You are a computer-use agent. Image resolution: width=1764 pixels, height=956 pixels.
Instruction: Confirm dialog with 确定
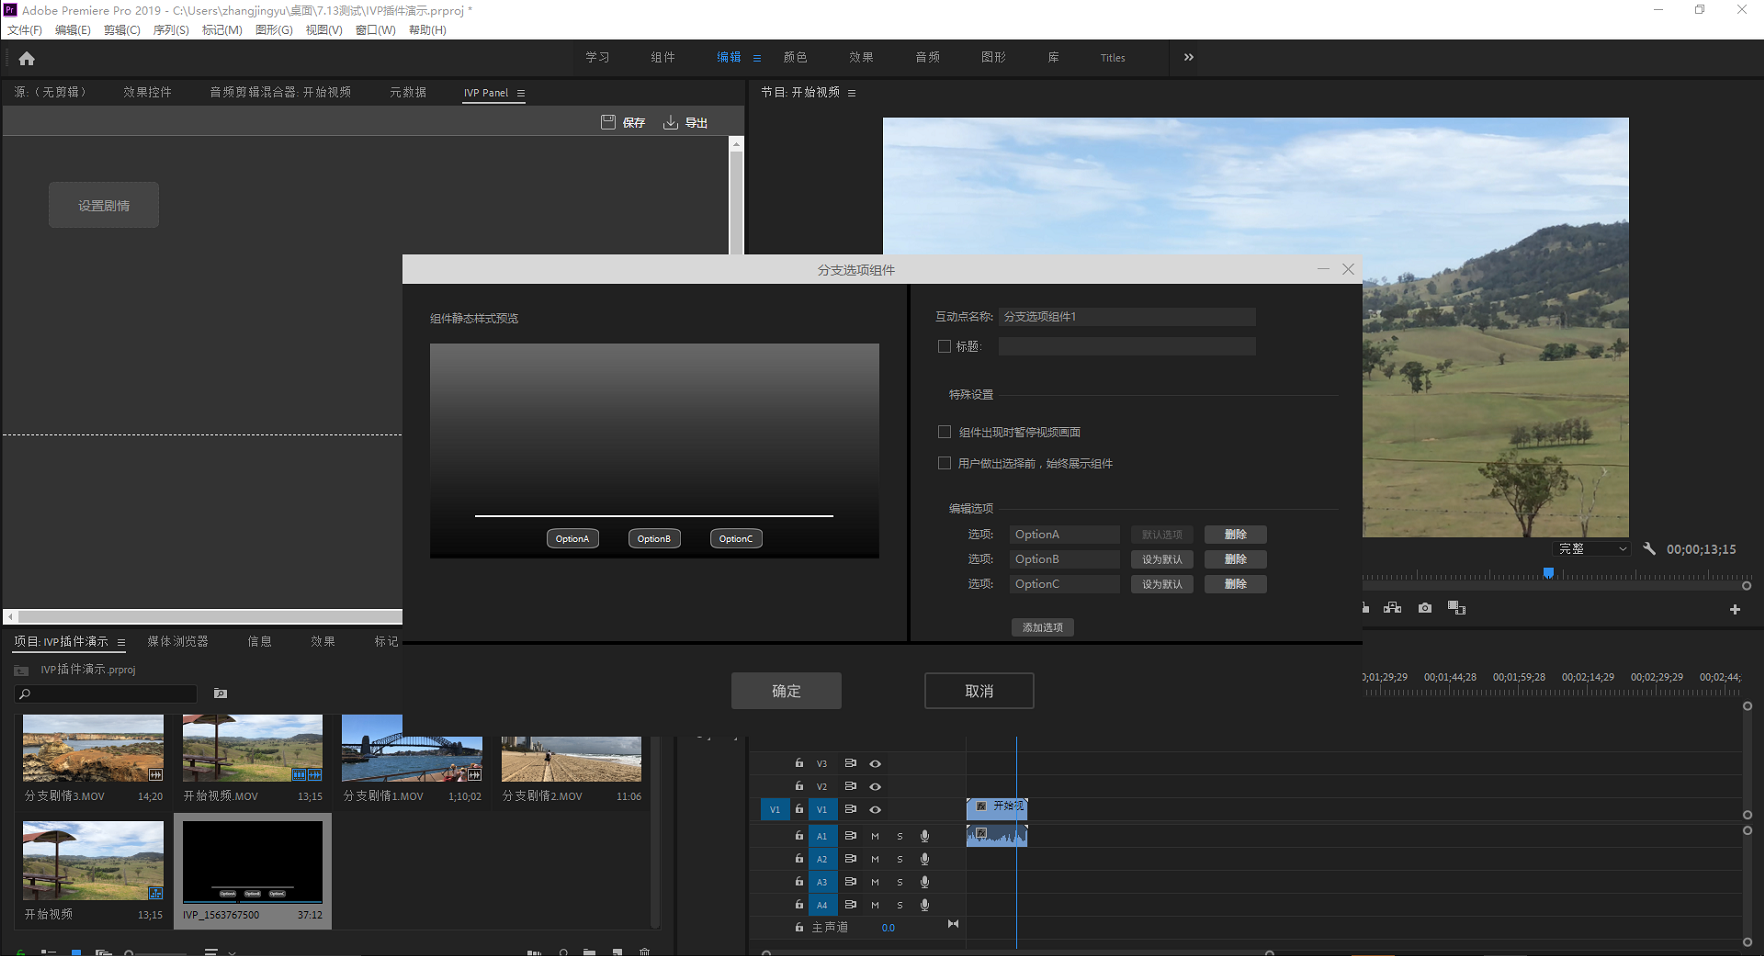click(786, 691)
